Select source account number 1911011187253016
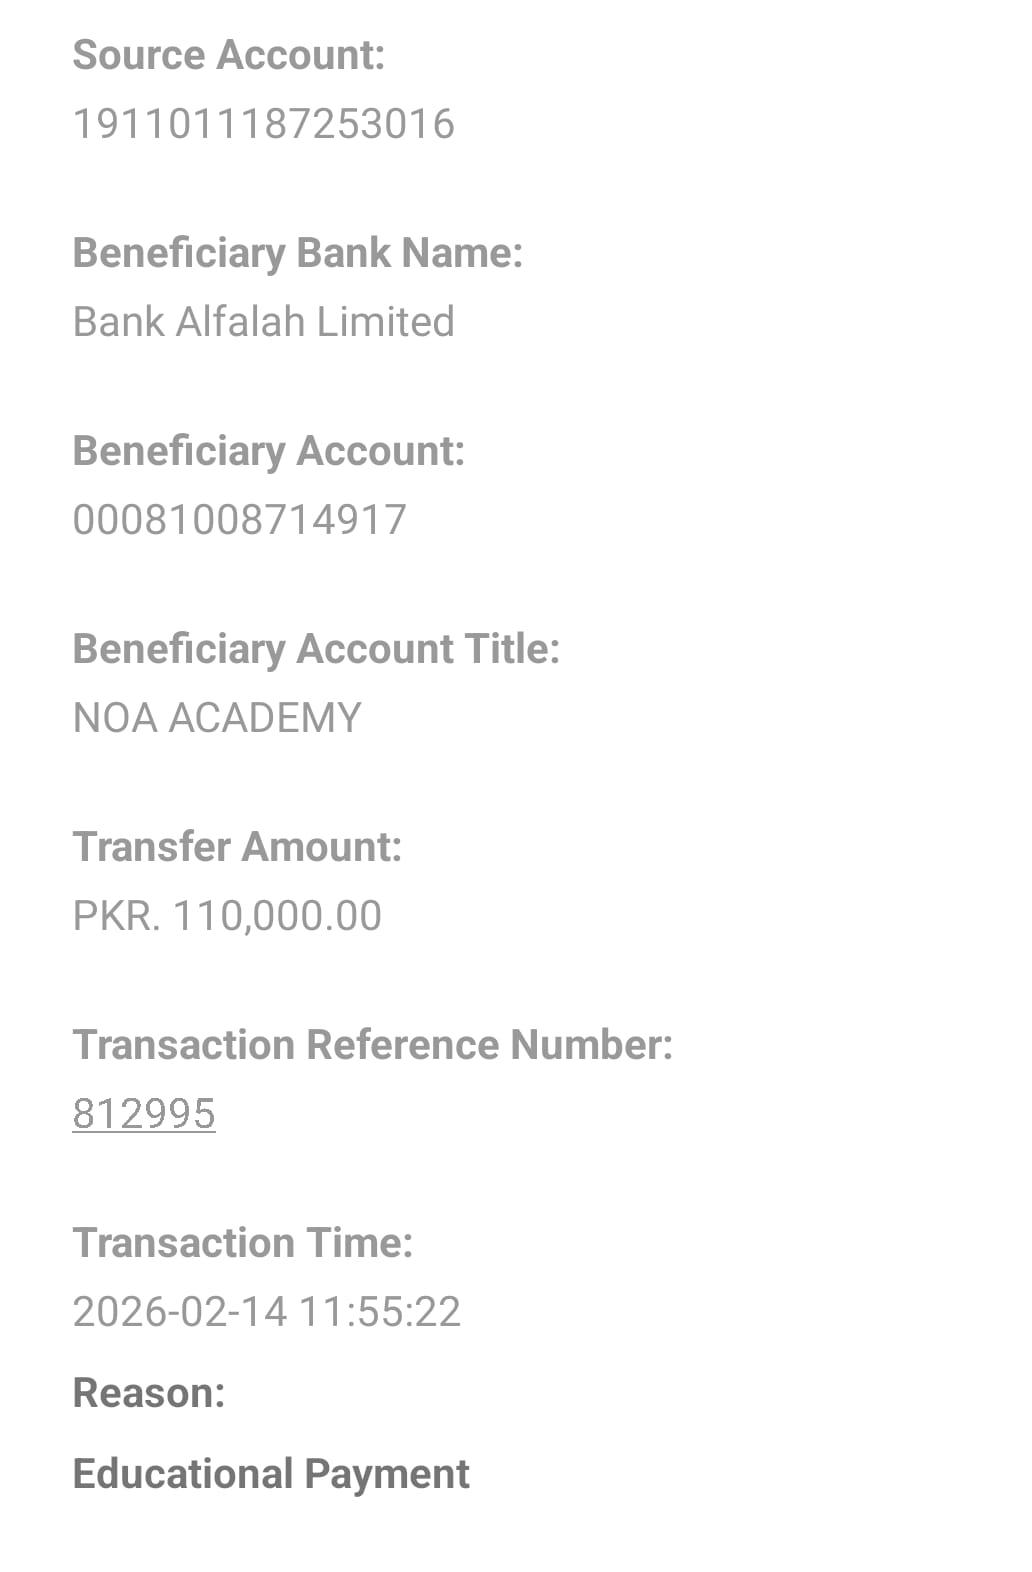The width and height of the screenshot is (1032, 1572). click(263, 124)
